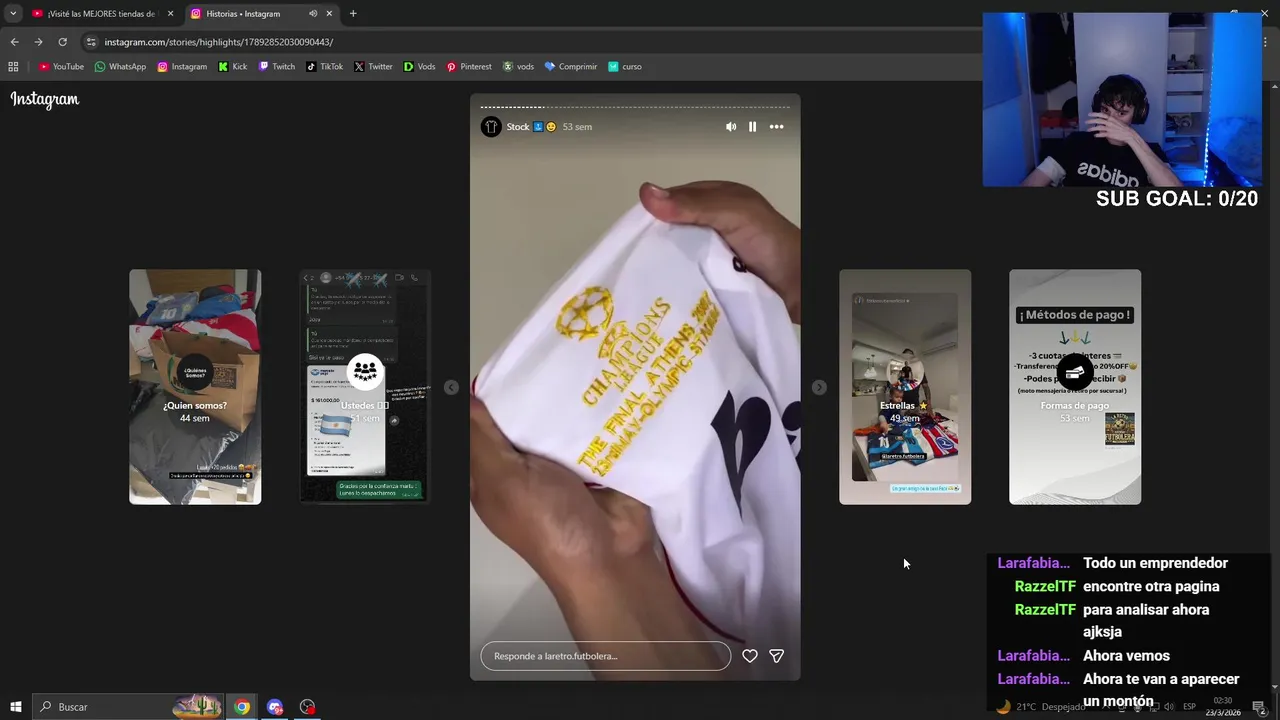Go to the previous story with left chevron

point(451,387)
